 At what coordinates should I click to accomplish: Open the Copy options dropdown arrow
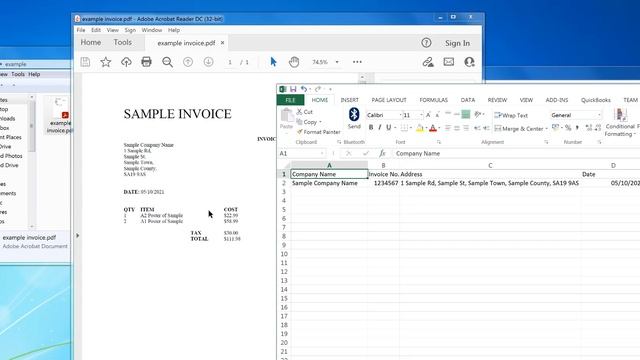tap(320, 122)
